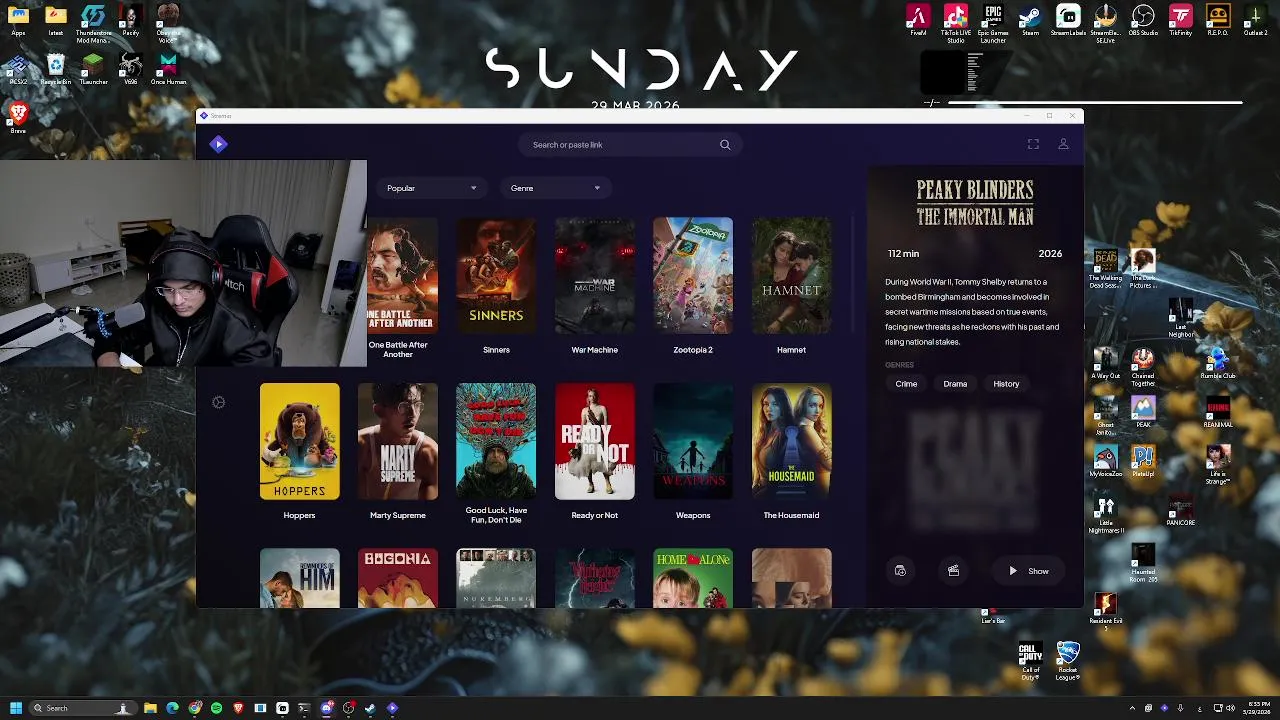Screen dimensions: 1280x720
Task: Open OBS Studio desktop shortcut
Action: (1143, 21)
